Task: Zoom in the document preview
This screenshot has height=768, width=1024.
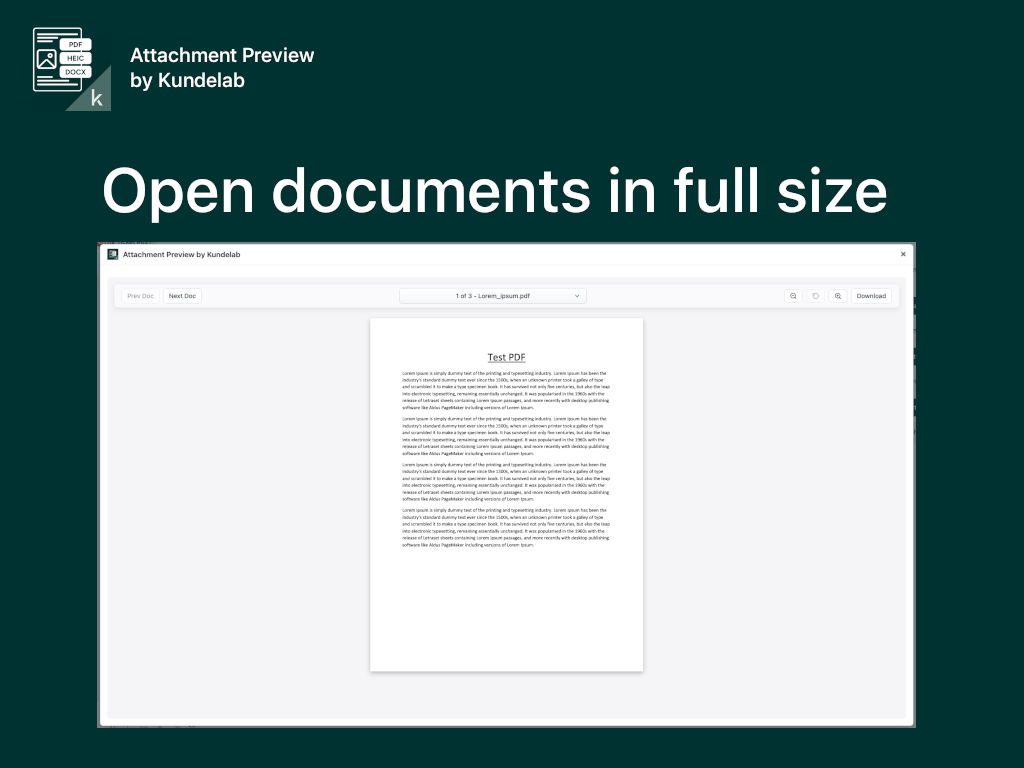Action: tap(837, 296)
